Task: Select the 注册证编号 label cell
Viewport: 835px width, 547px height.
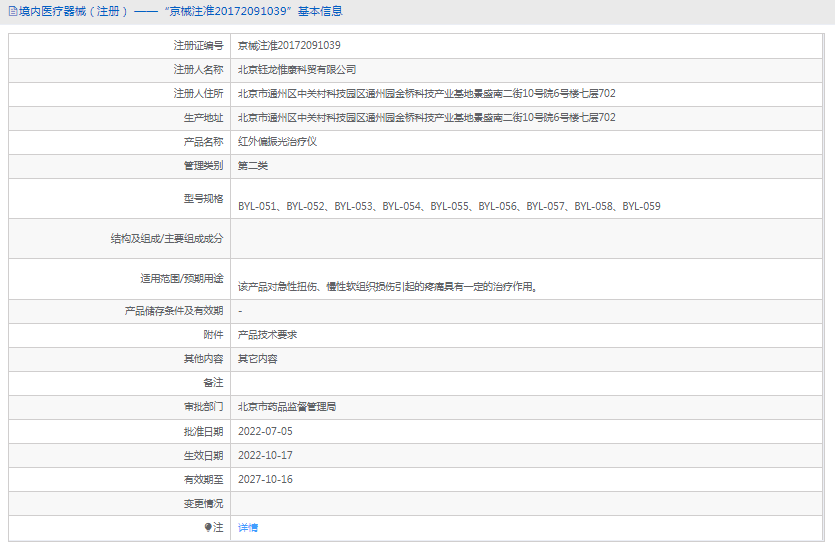Action: [x=120, y=46]
